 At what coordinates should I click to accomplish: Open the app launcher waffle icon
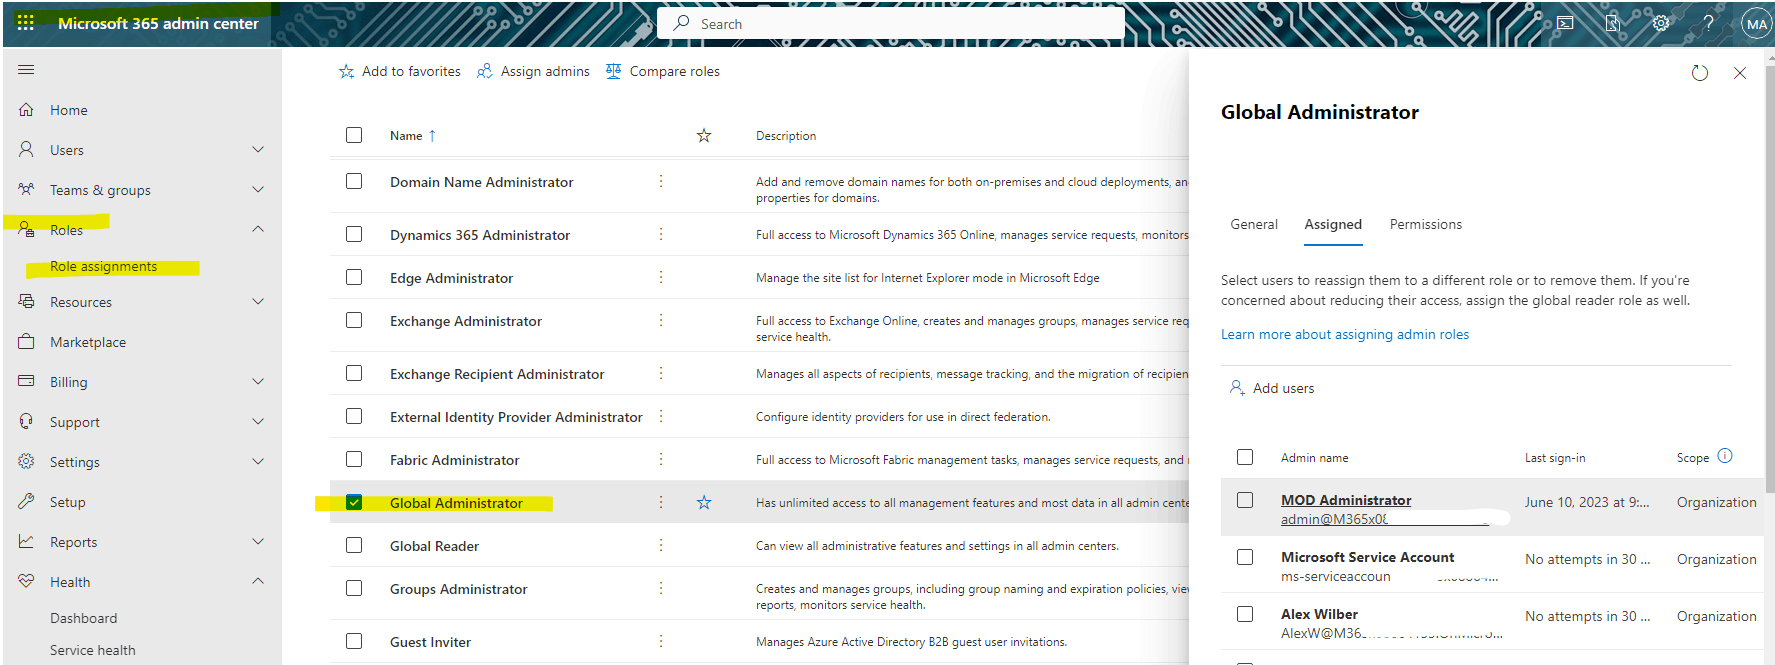(26, 22)
